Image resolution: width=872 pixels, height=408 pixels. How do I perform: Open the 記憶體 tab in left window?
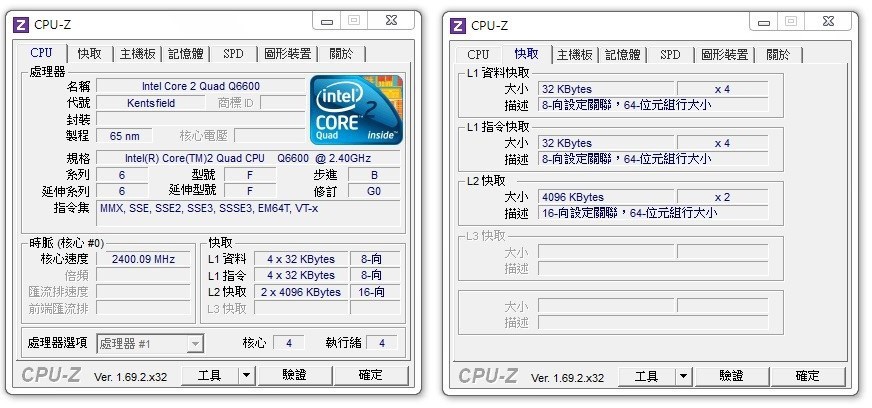coord(186,54)
